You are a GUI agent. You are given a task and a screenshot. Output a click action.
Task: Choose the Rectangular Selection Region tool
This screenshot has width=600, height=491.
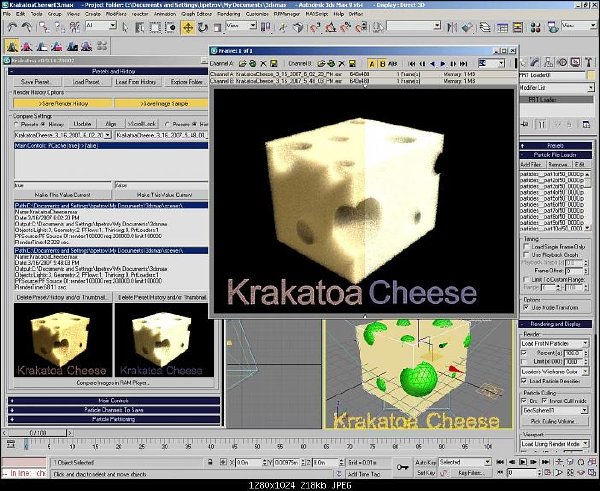coord(155,27)
